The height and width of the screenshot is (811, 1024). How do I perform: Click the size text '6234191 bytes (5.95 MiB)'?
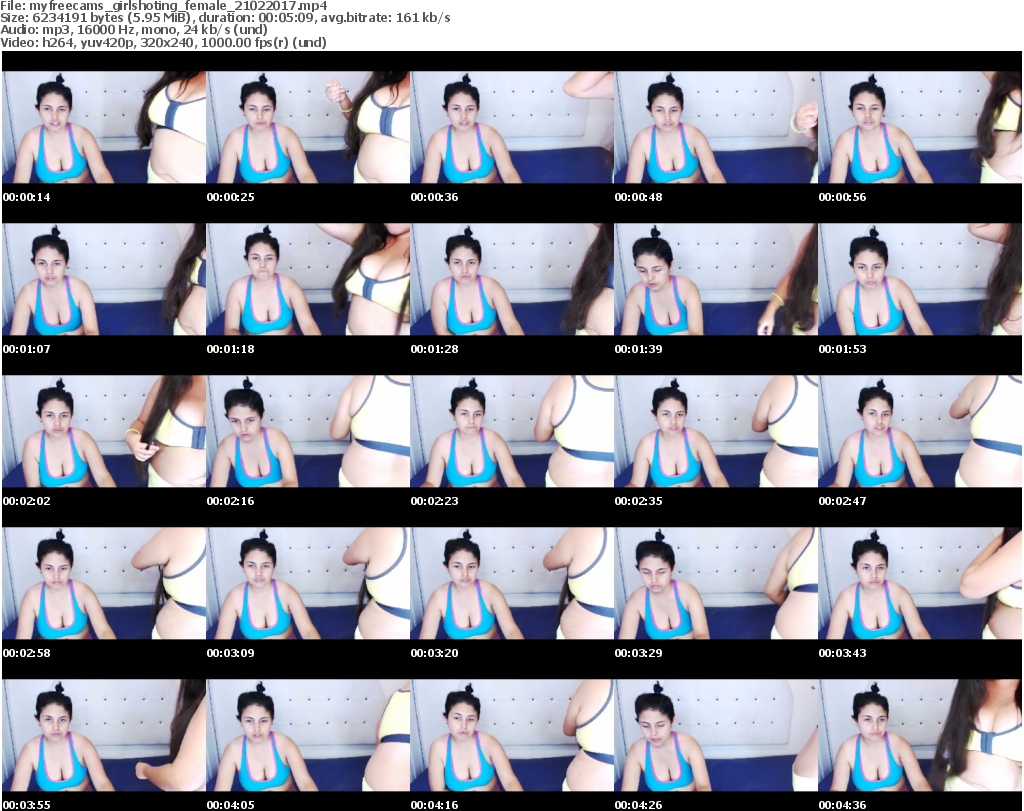point(112,18)
